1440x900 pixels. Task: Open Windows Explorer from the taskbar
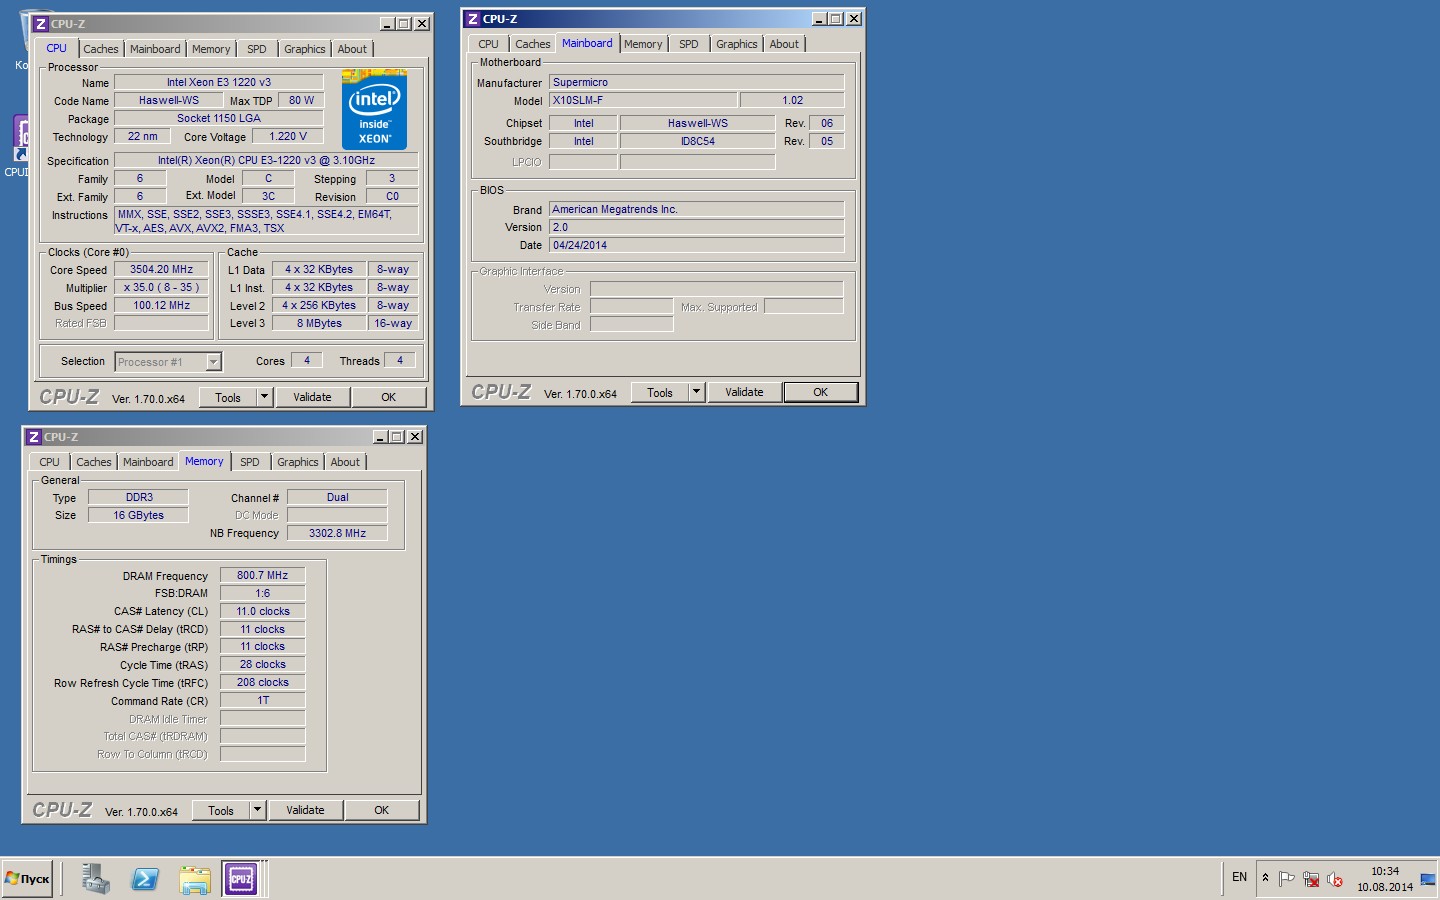point(194,879)
